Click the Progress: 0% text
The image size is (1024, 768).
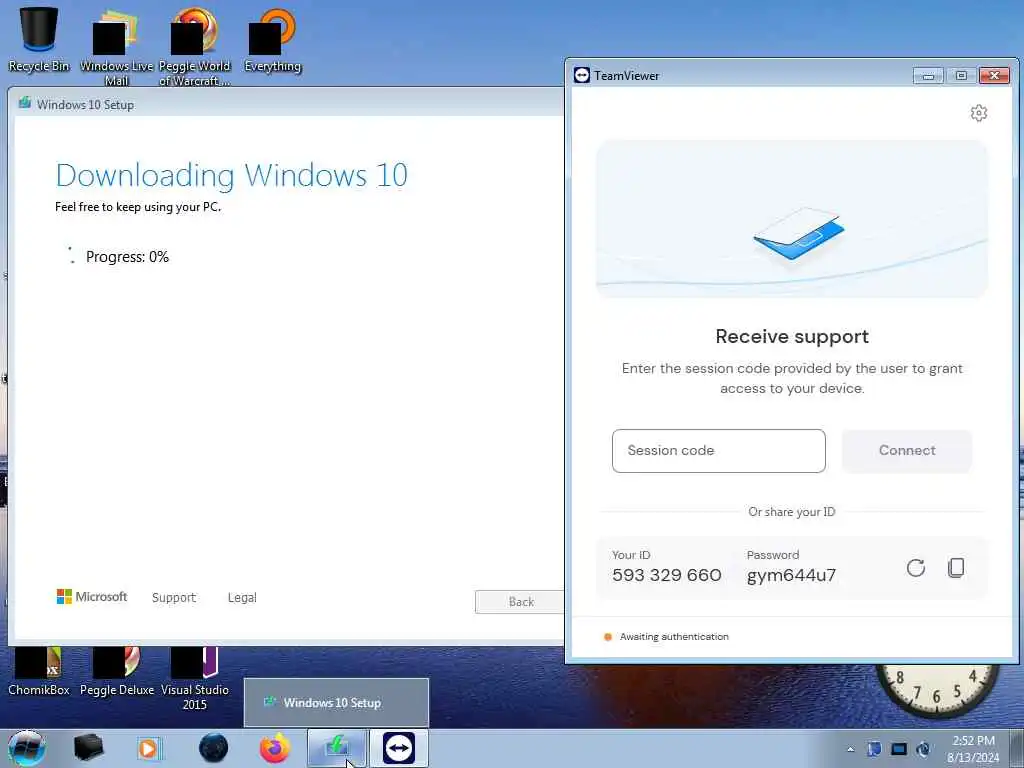pyautogui.click(x=127, y=257)
